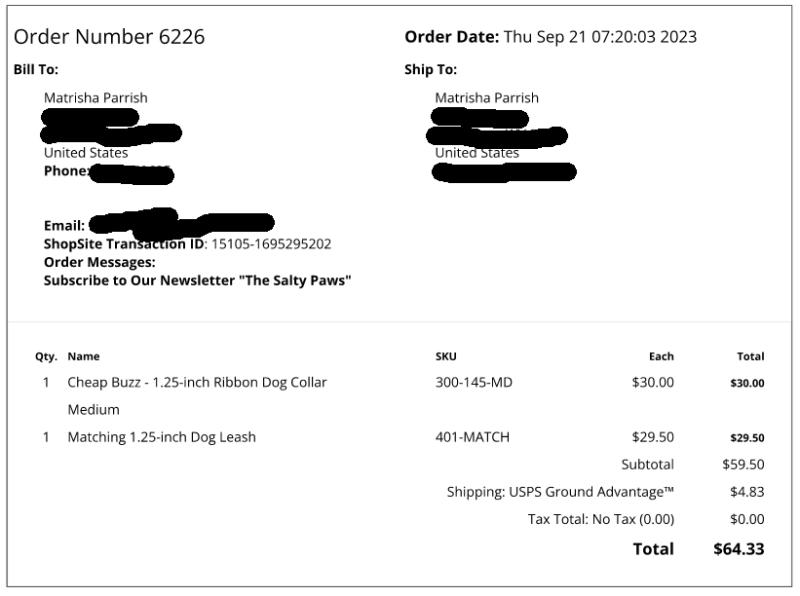
Task: Click Matrisha Parrish under Bill To
Action: click(x=95, y=97)
